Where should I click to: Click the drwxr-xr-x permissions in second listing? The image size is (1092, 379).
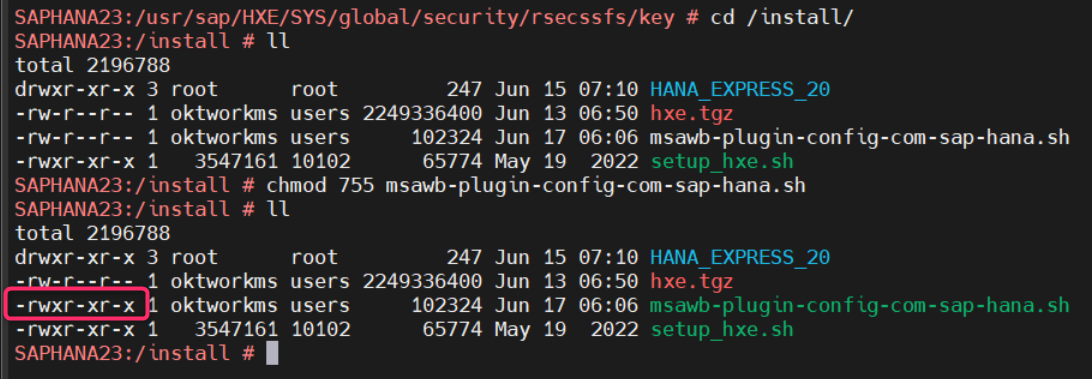pos(75,258)
